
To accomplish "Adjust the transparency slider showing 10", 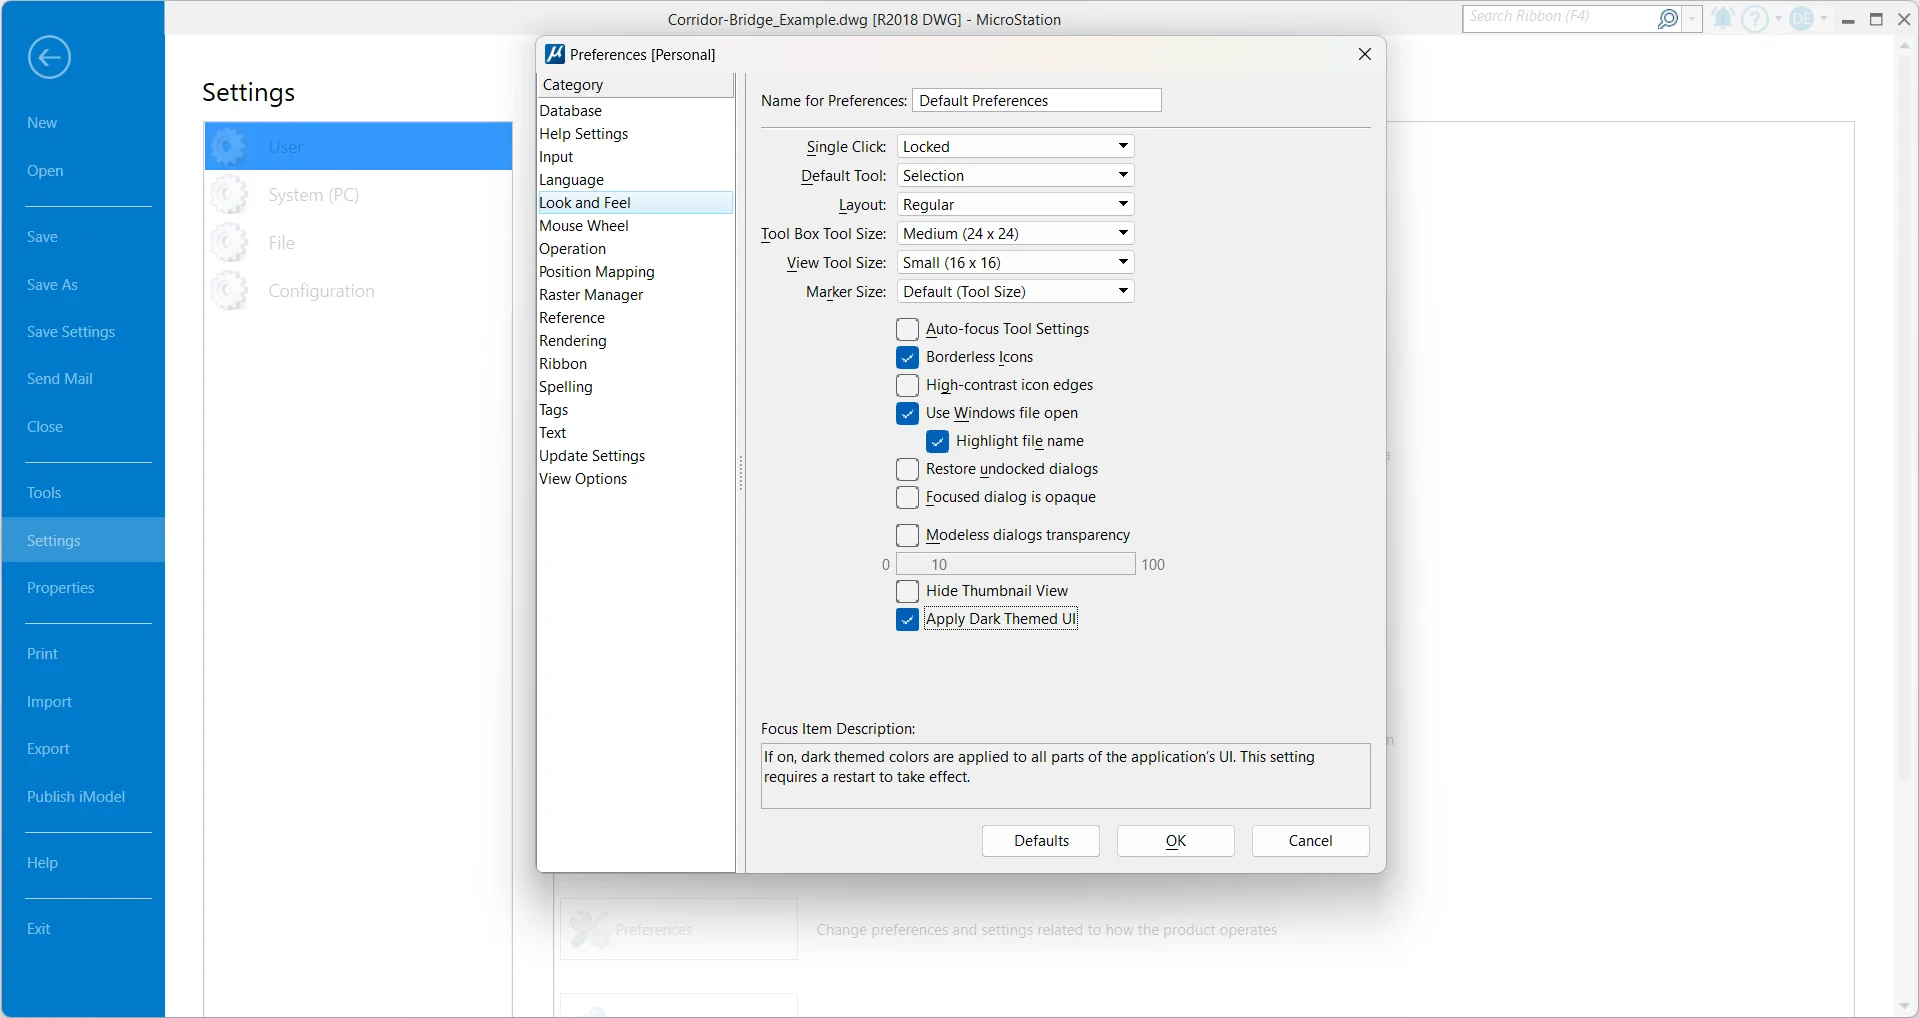I will [x=1015, y=564].
